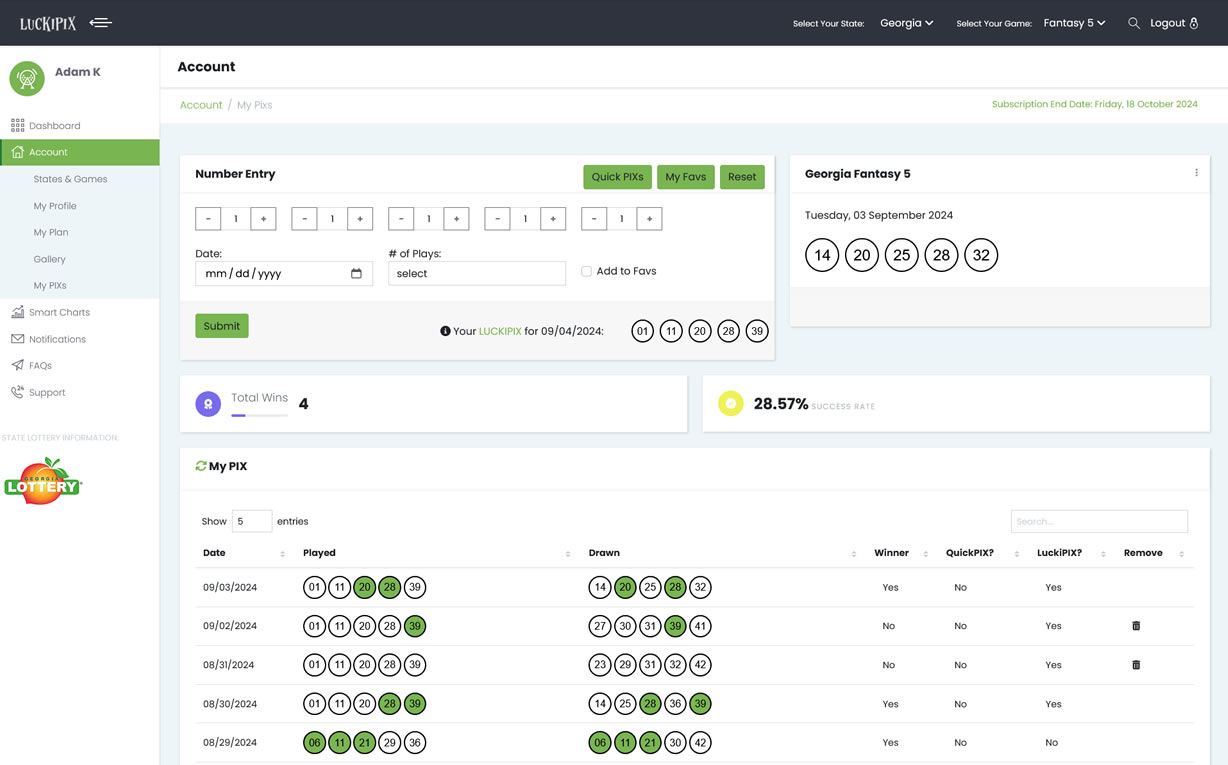Click the Reset button
Image resolution: width=1228 pixels, height=765 pixels.
[742, 177]
